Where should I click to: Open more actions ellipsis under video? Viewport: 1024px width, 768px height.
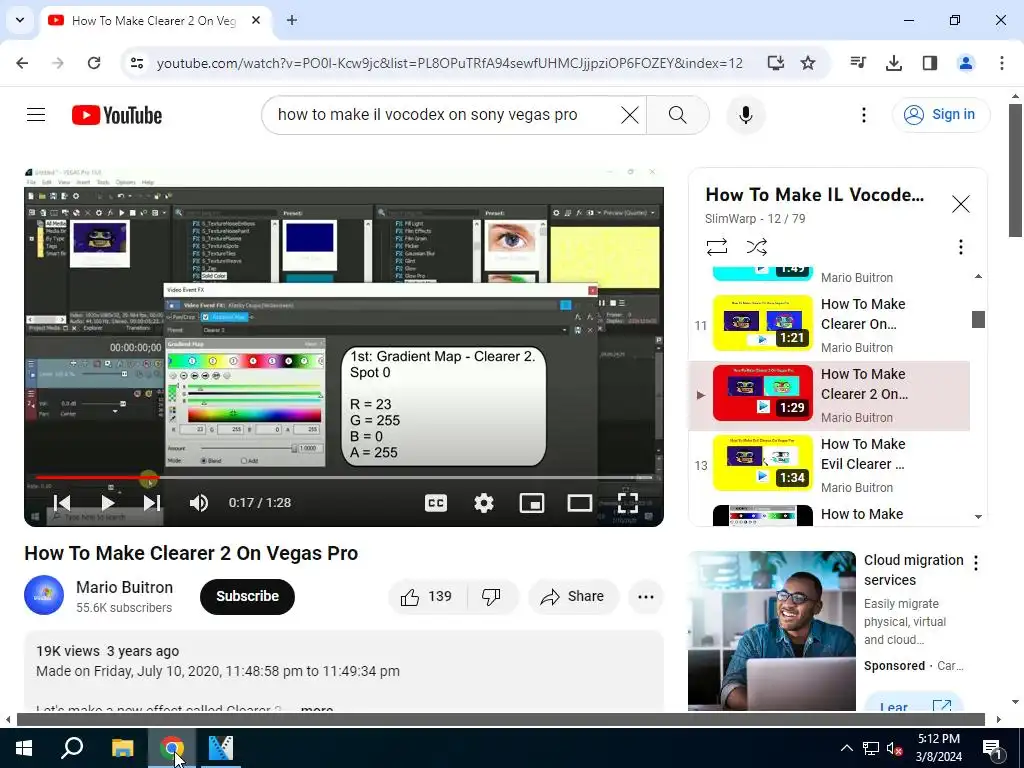pos(646,596)
